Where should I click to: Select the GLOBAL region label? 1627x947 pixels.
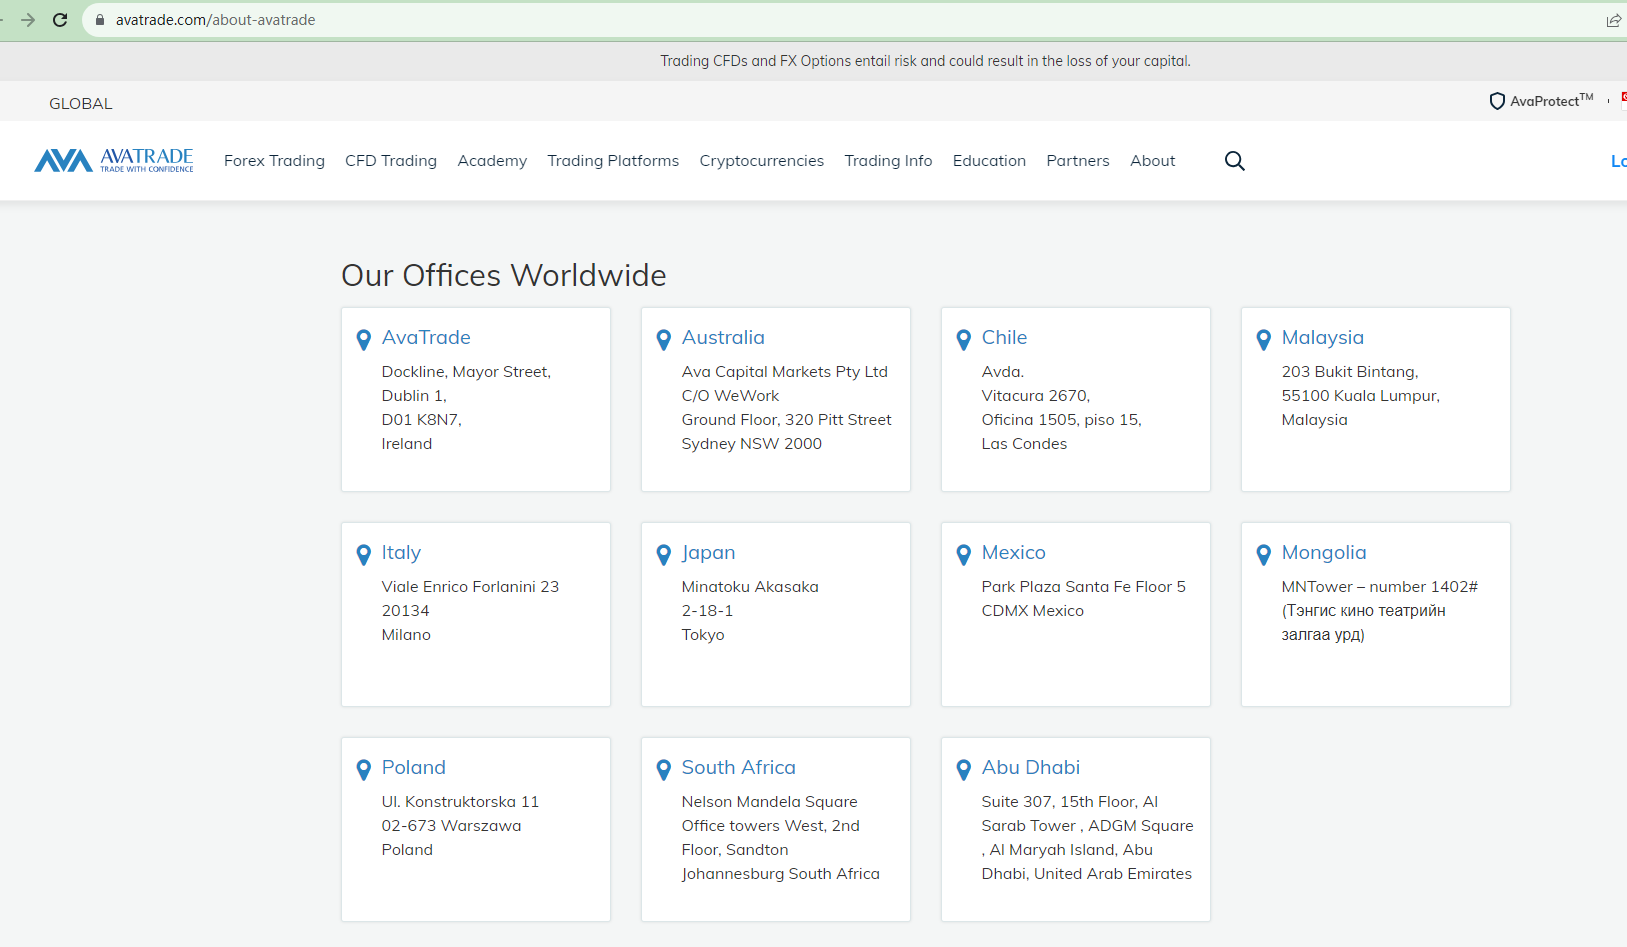click(x=81, y=104)
